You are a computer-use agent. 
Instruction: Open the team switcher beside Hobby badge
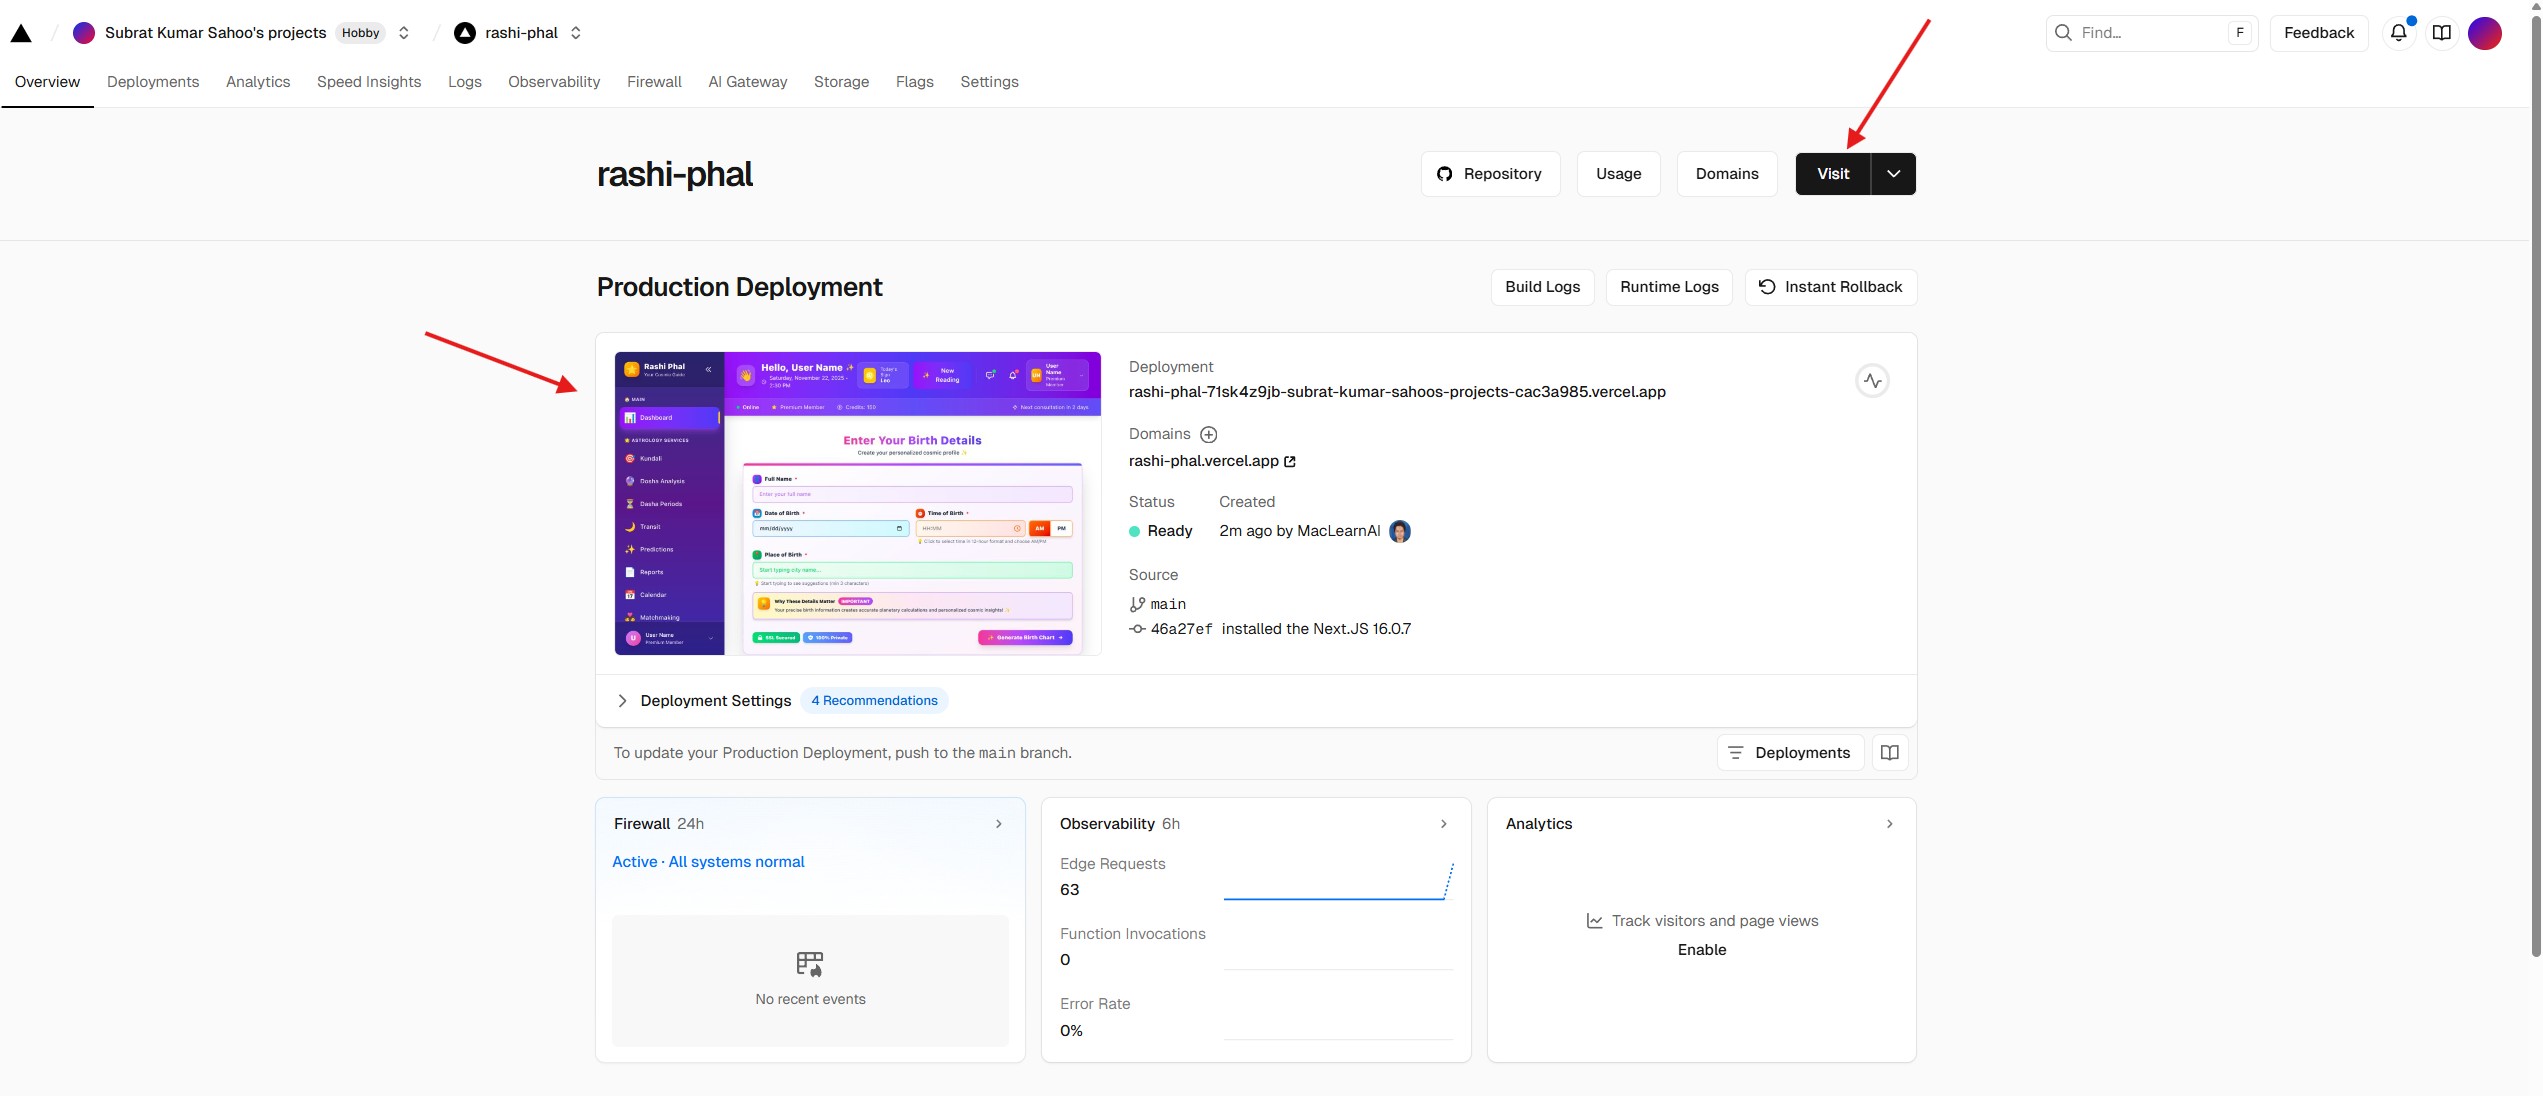pos(404,33)
